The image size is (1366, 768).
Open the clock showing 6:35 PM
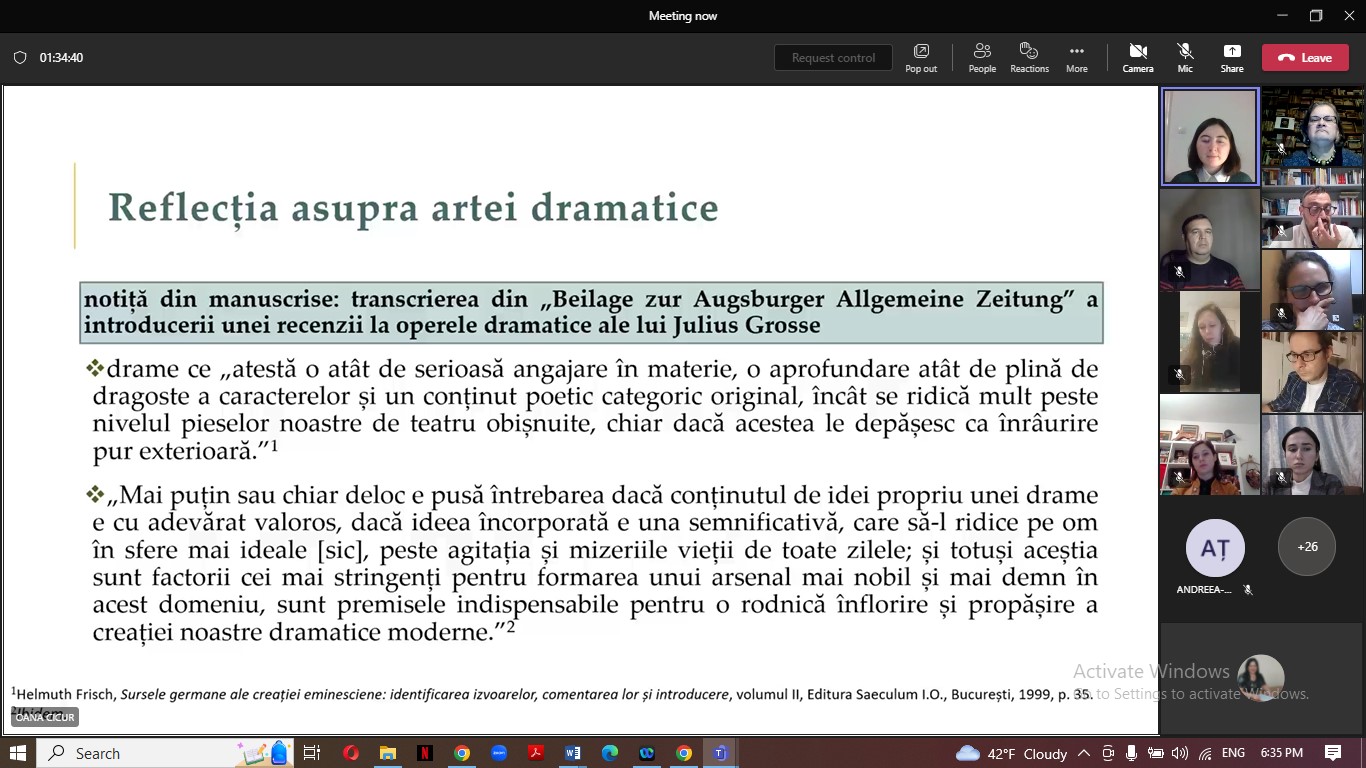(1281, 754)
